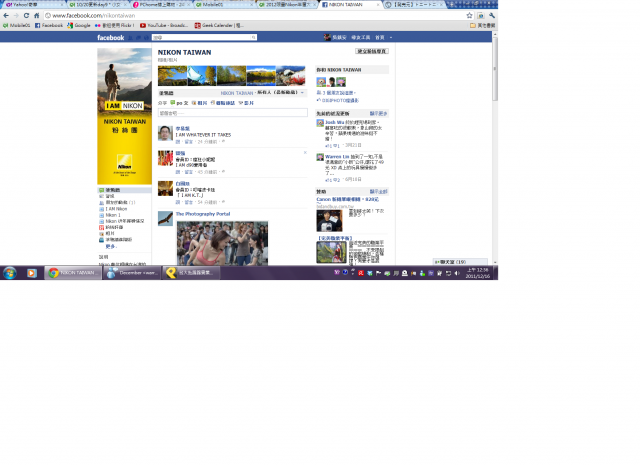Screen dimensions: 640x465
Task: Switch to the 10/20 day9 browser tab
Action: click(98, 4)
